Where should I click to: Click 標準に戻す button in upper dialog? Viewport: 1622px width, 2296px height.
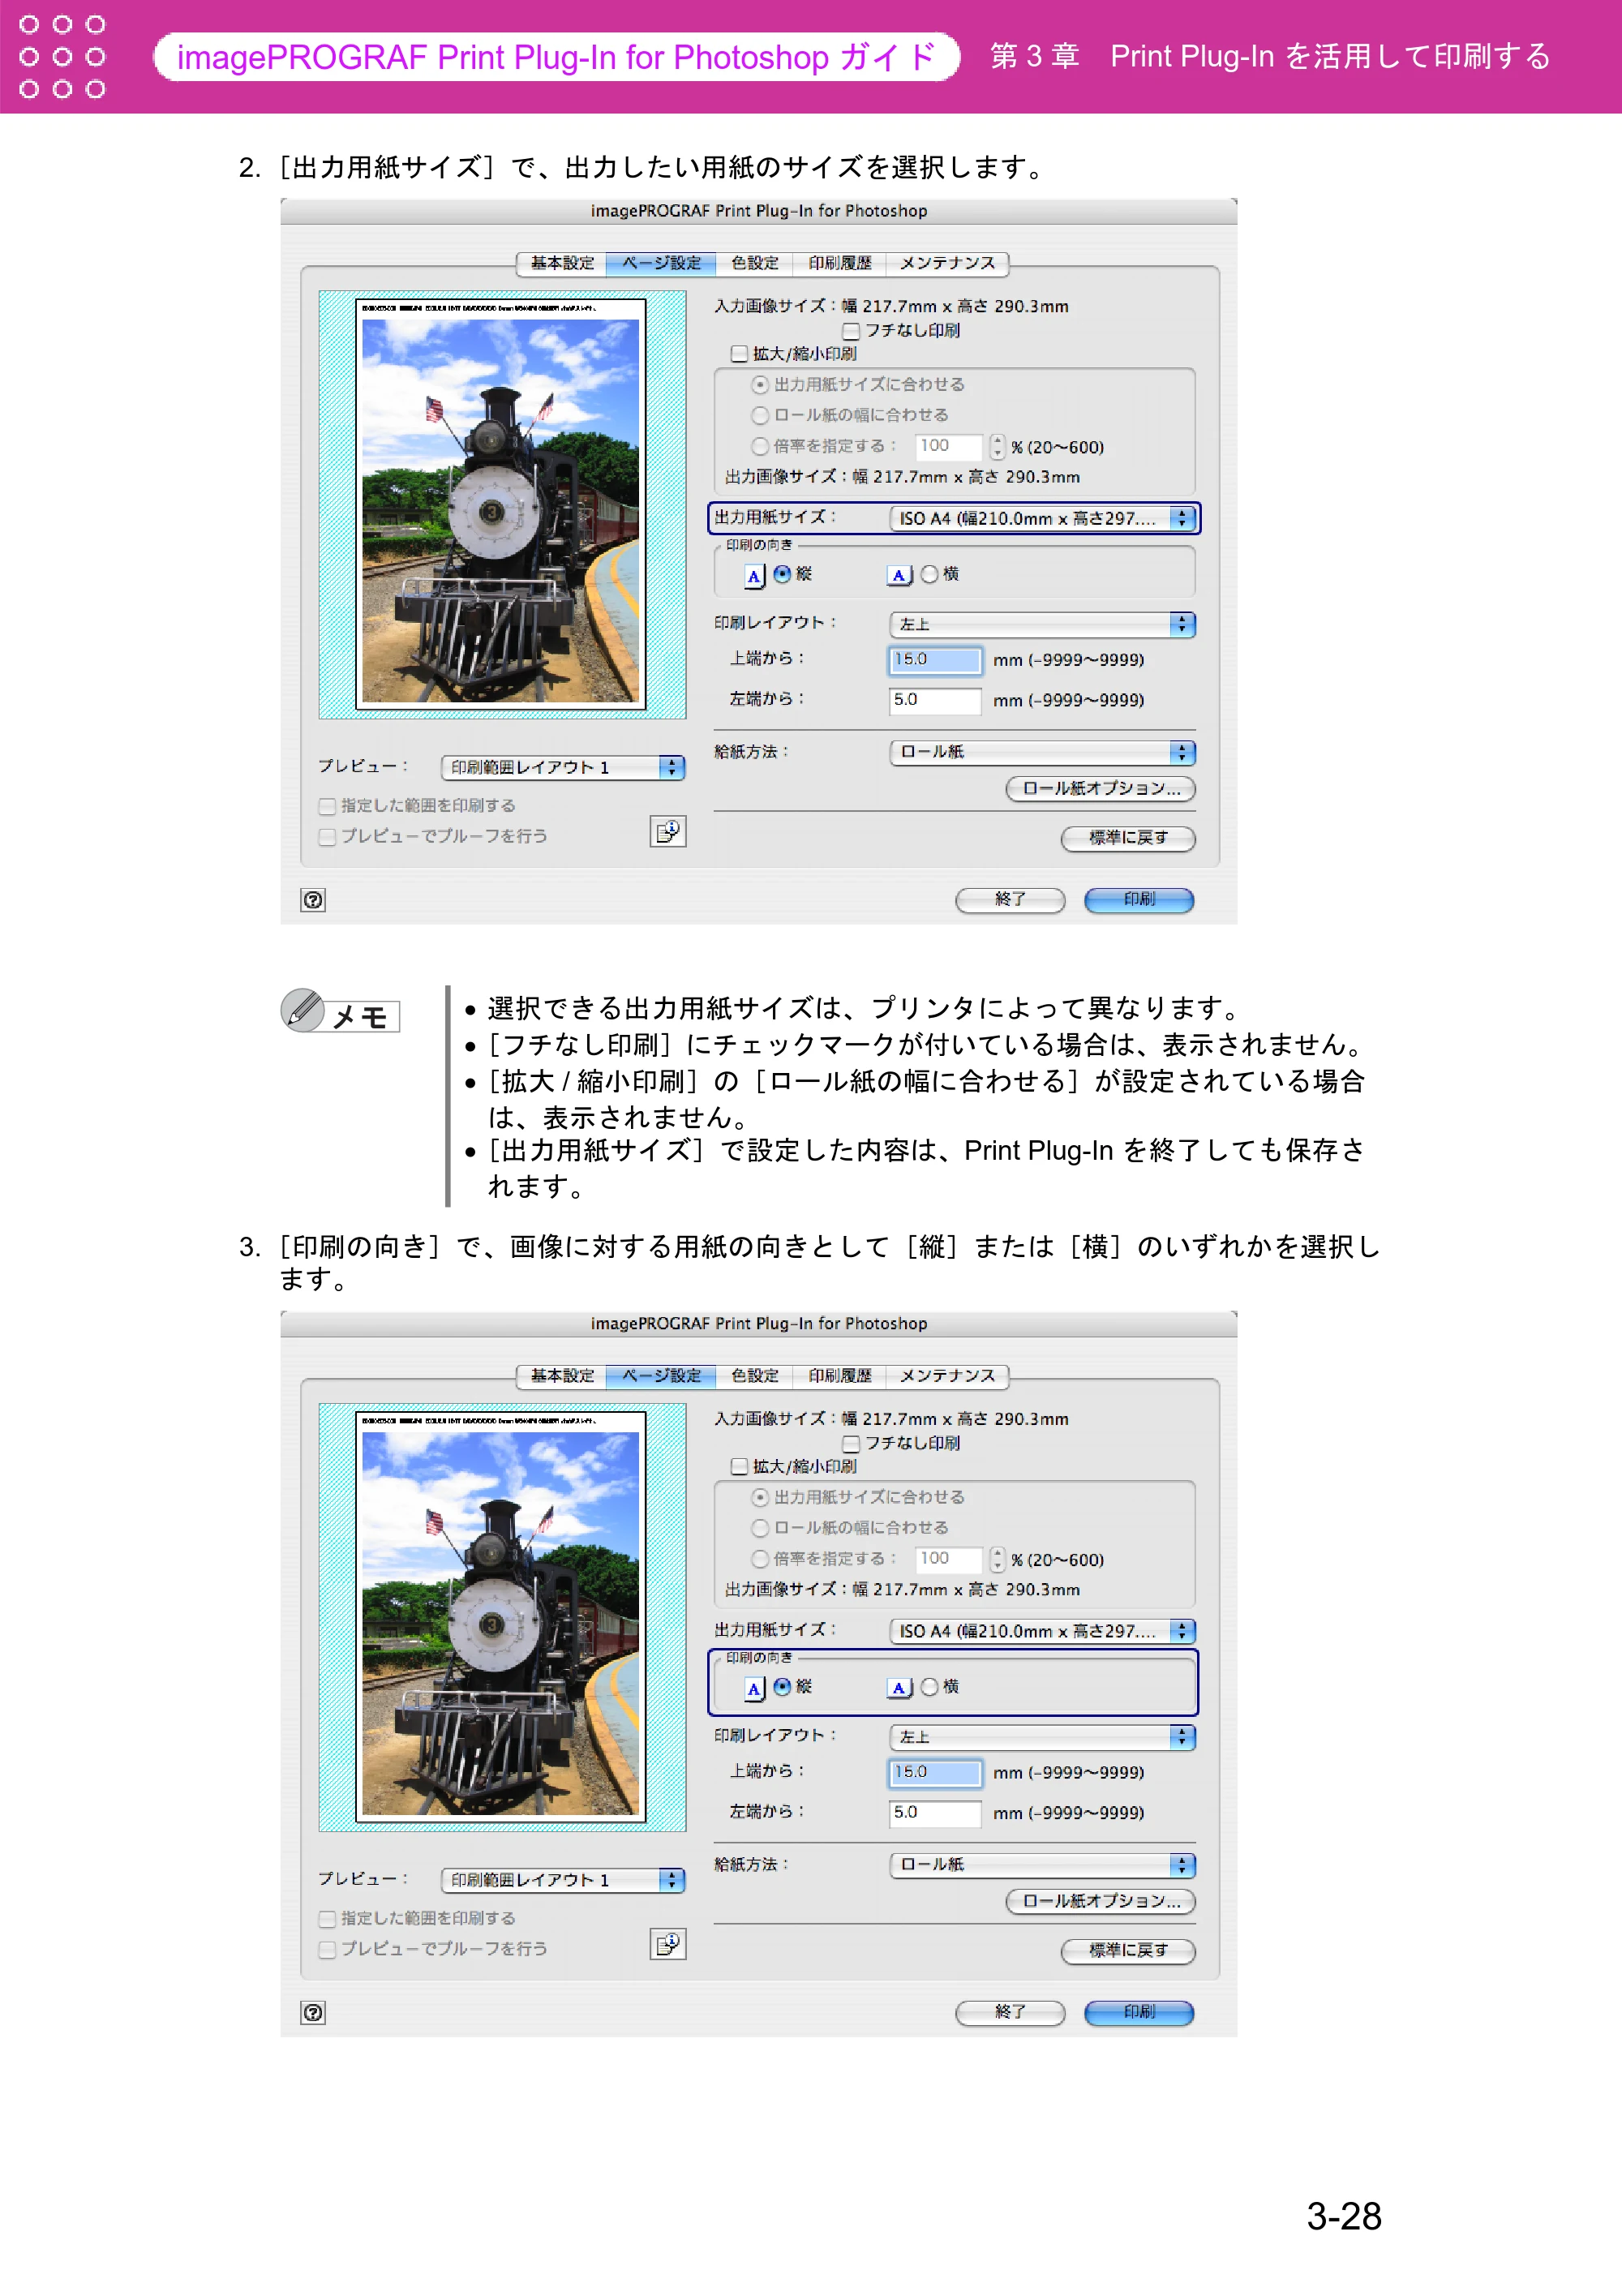point(1128,838)
